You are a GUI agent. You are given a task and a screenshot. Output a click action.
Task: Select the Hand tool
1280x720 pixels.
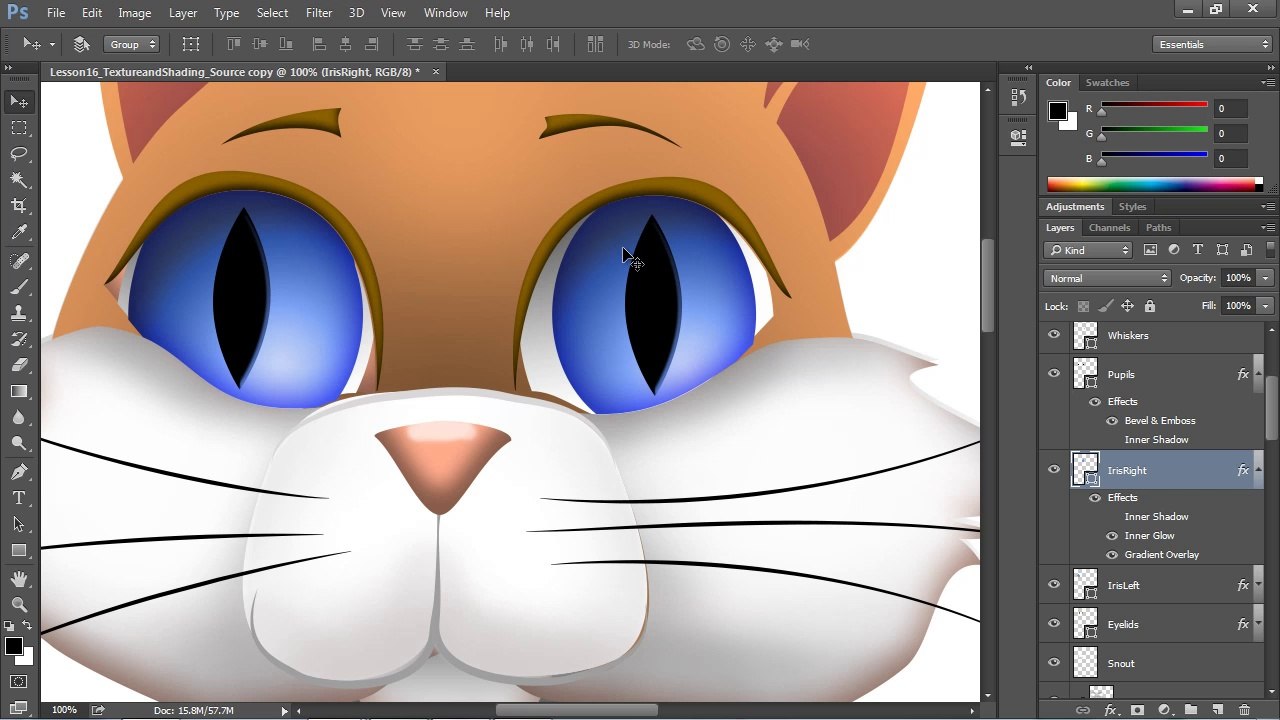pos(19,579)
